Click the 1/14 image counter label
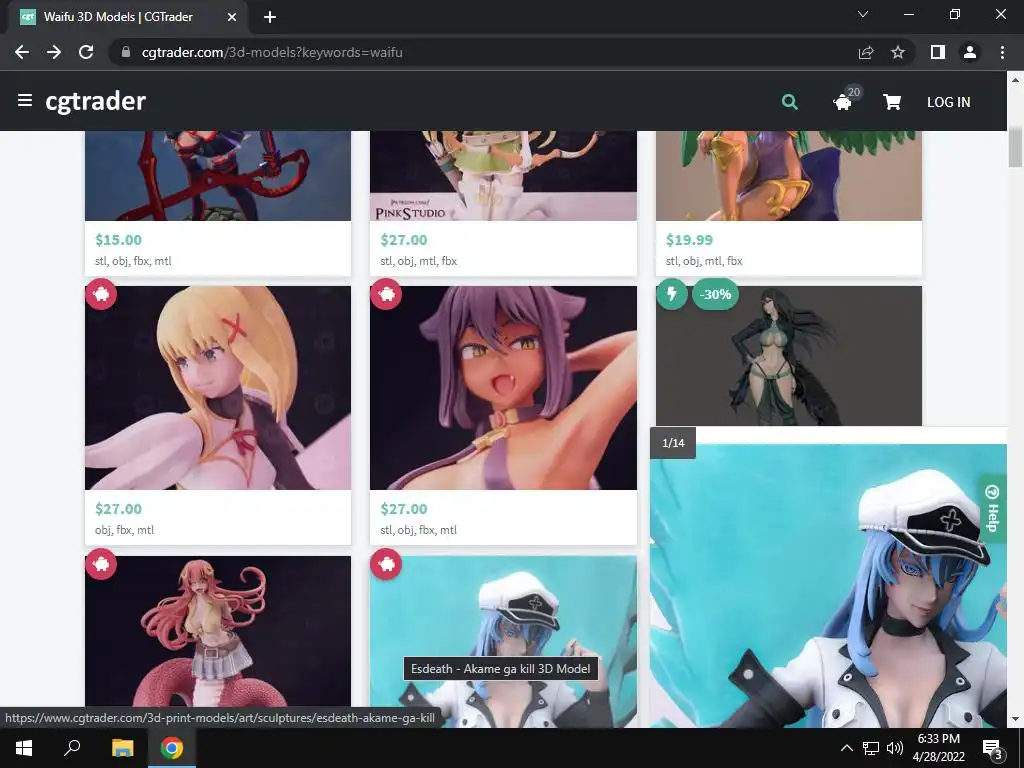This screenshot has width=1024, height=768. [x=673, y=443]
